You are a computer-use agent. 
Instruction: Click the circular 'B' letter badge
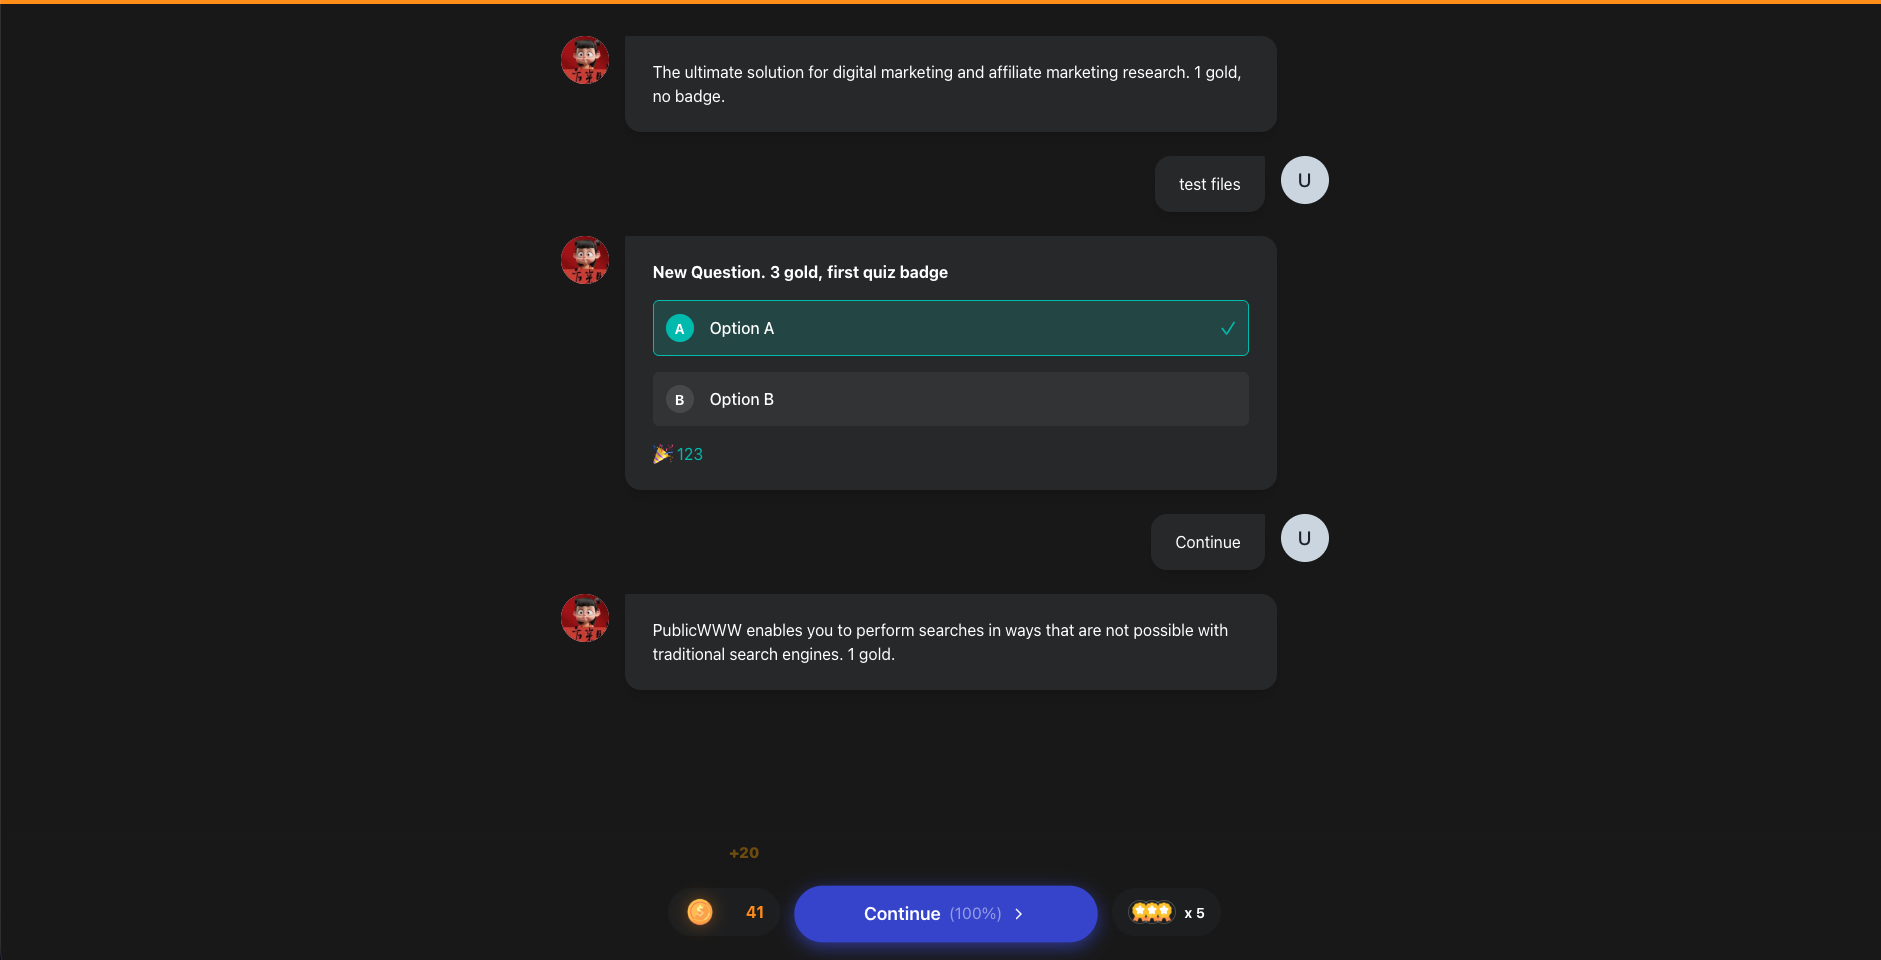pos(680,399)
